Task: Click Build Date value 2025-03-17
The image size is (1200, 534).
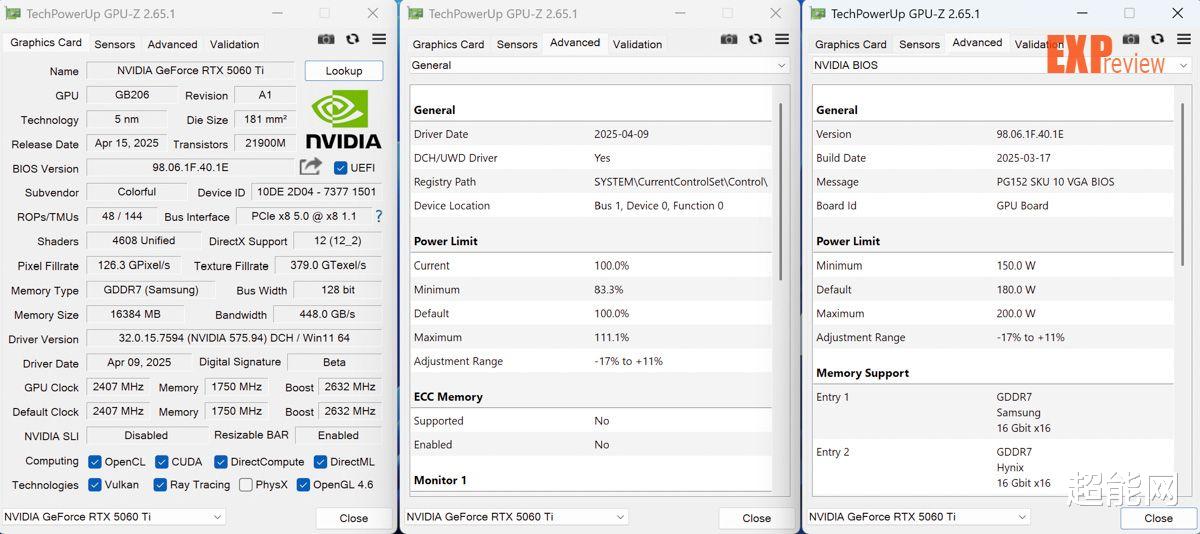Action: pyautogui.click(x=1023, y=158)
